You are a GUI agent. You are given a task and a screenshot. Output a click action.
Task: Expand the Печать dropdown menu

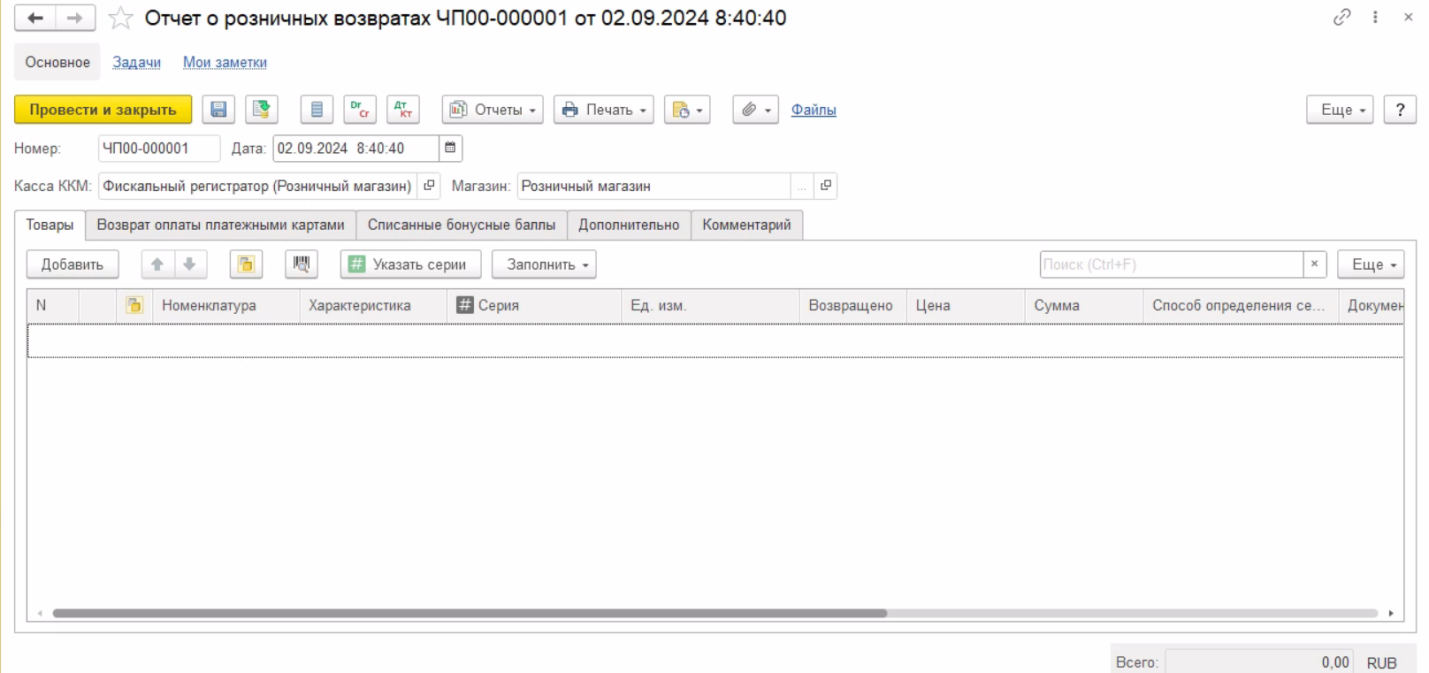point(603,110)
